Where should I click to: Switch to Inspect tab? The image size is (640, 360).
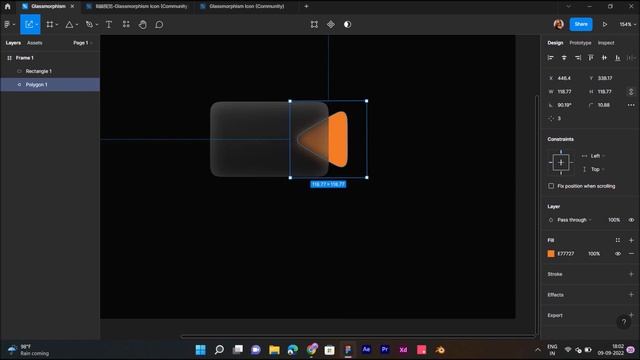[606, 43]
